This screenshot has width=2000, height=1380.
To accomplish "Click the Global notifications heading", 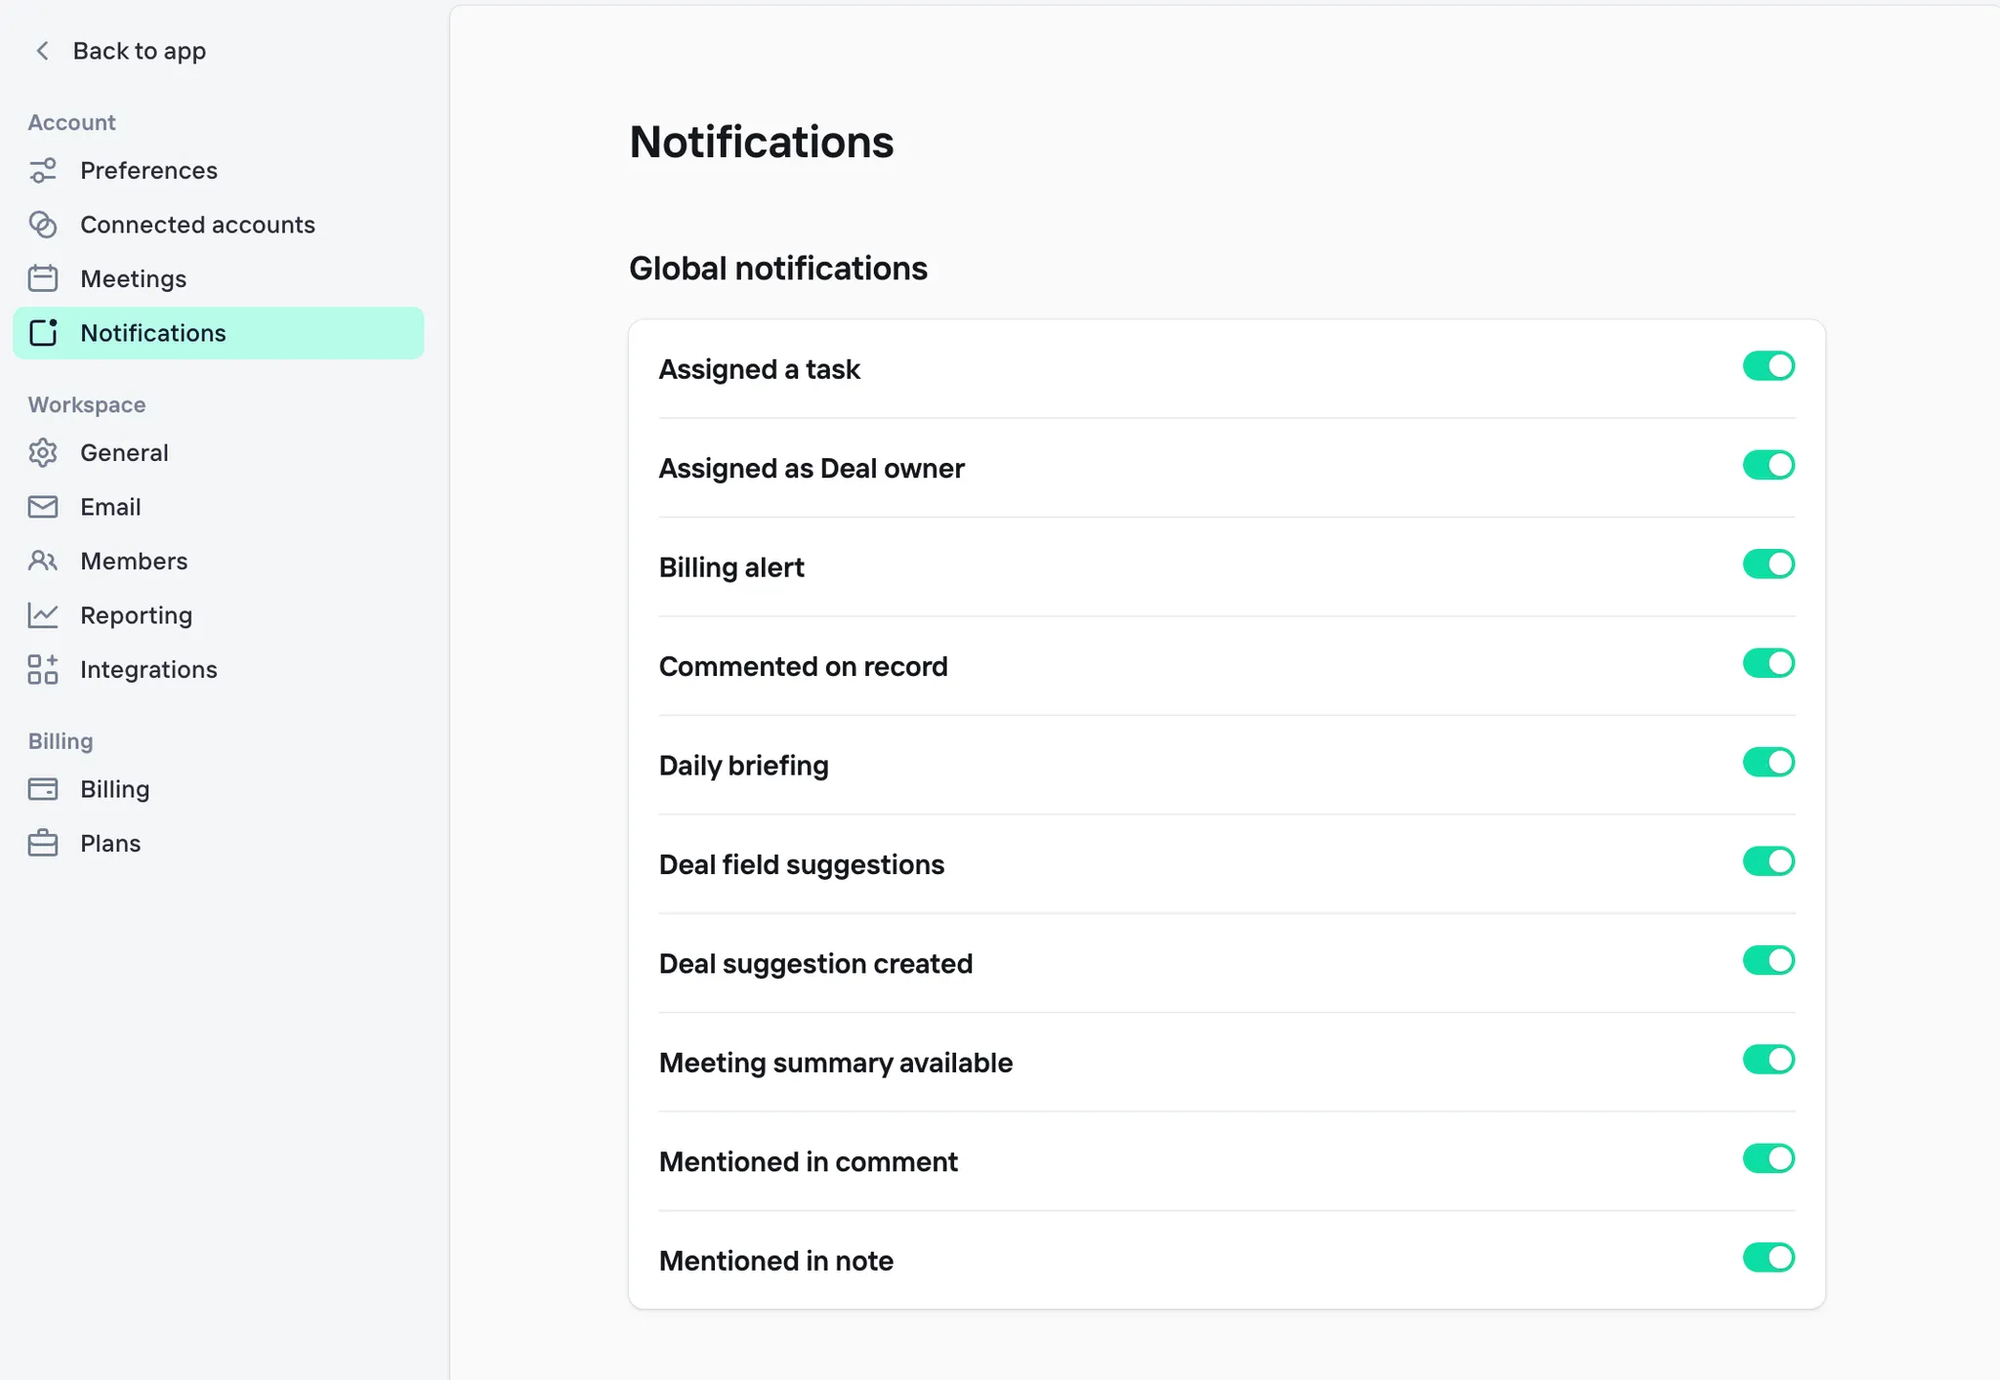I will click(x=778, y=268).
